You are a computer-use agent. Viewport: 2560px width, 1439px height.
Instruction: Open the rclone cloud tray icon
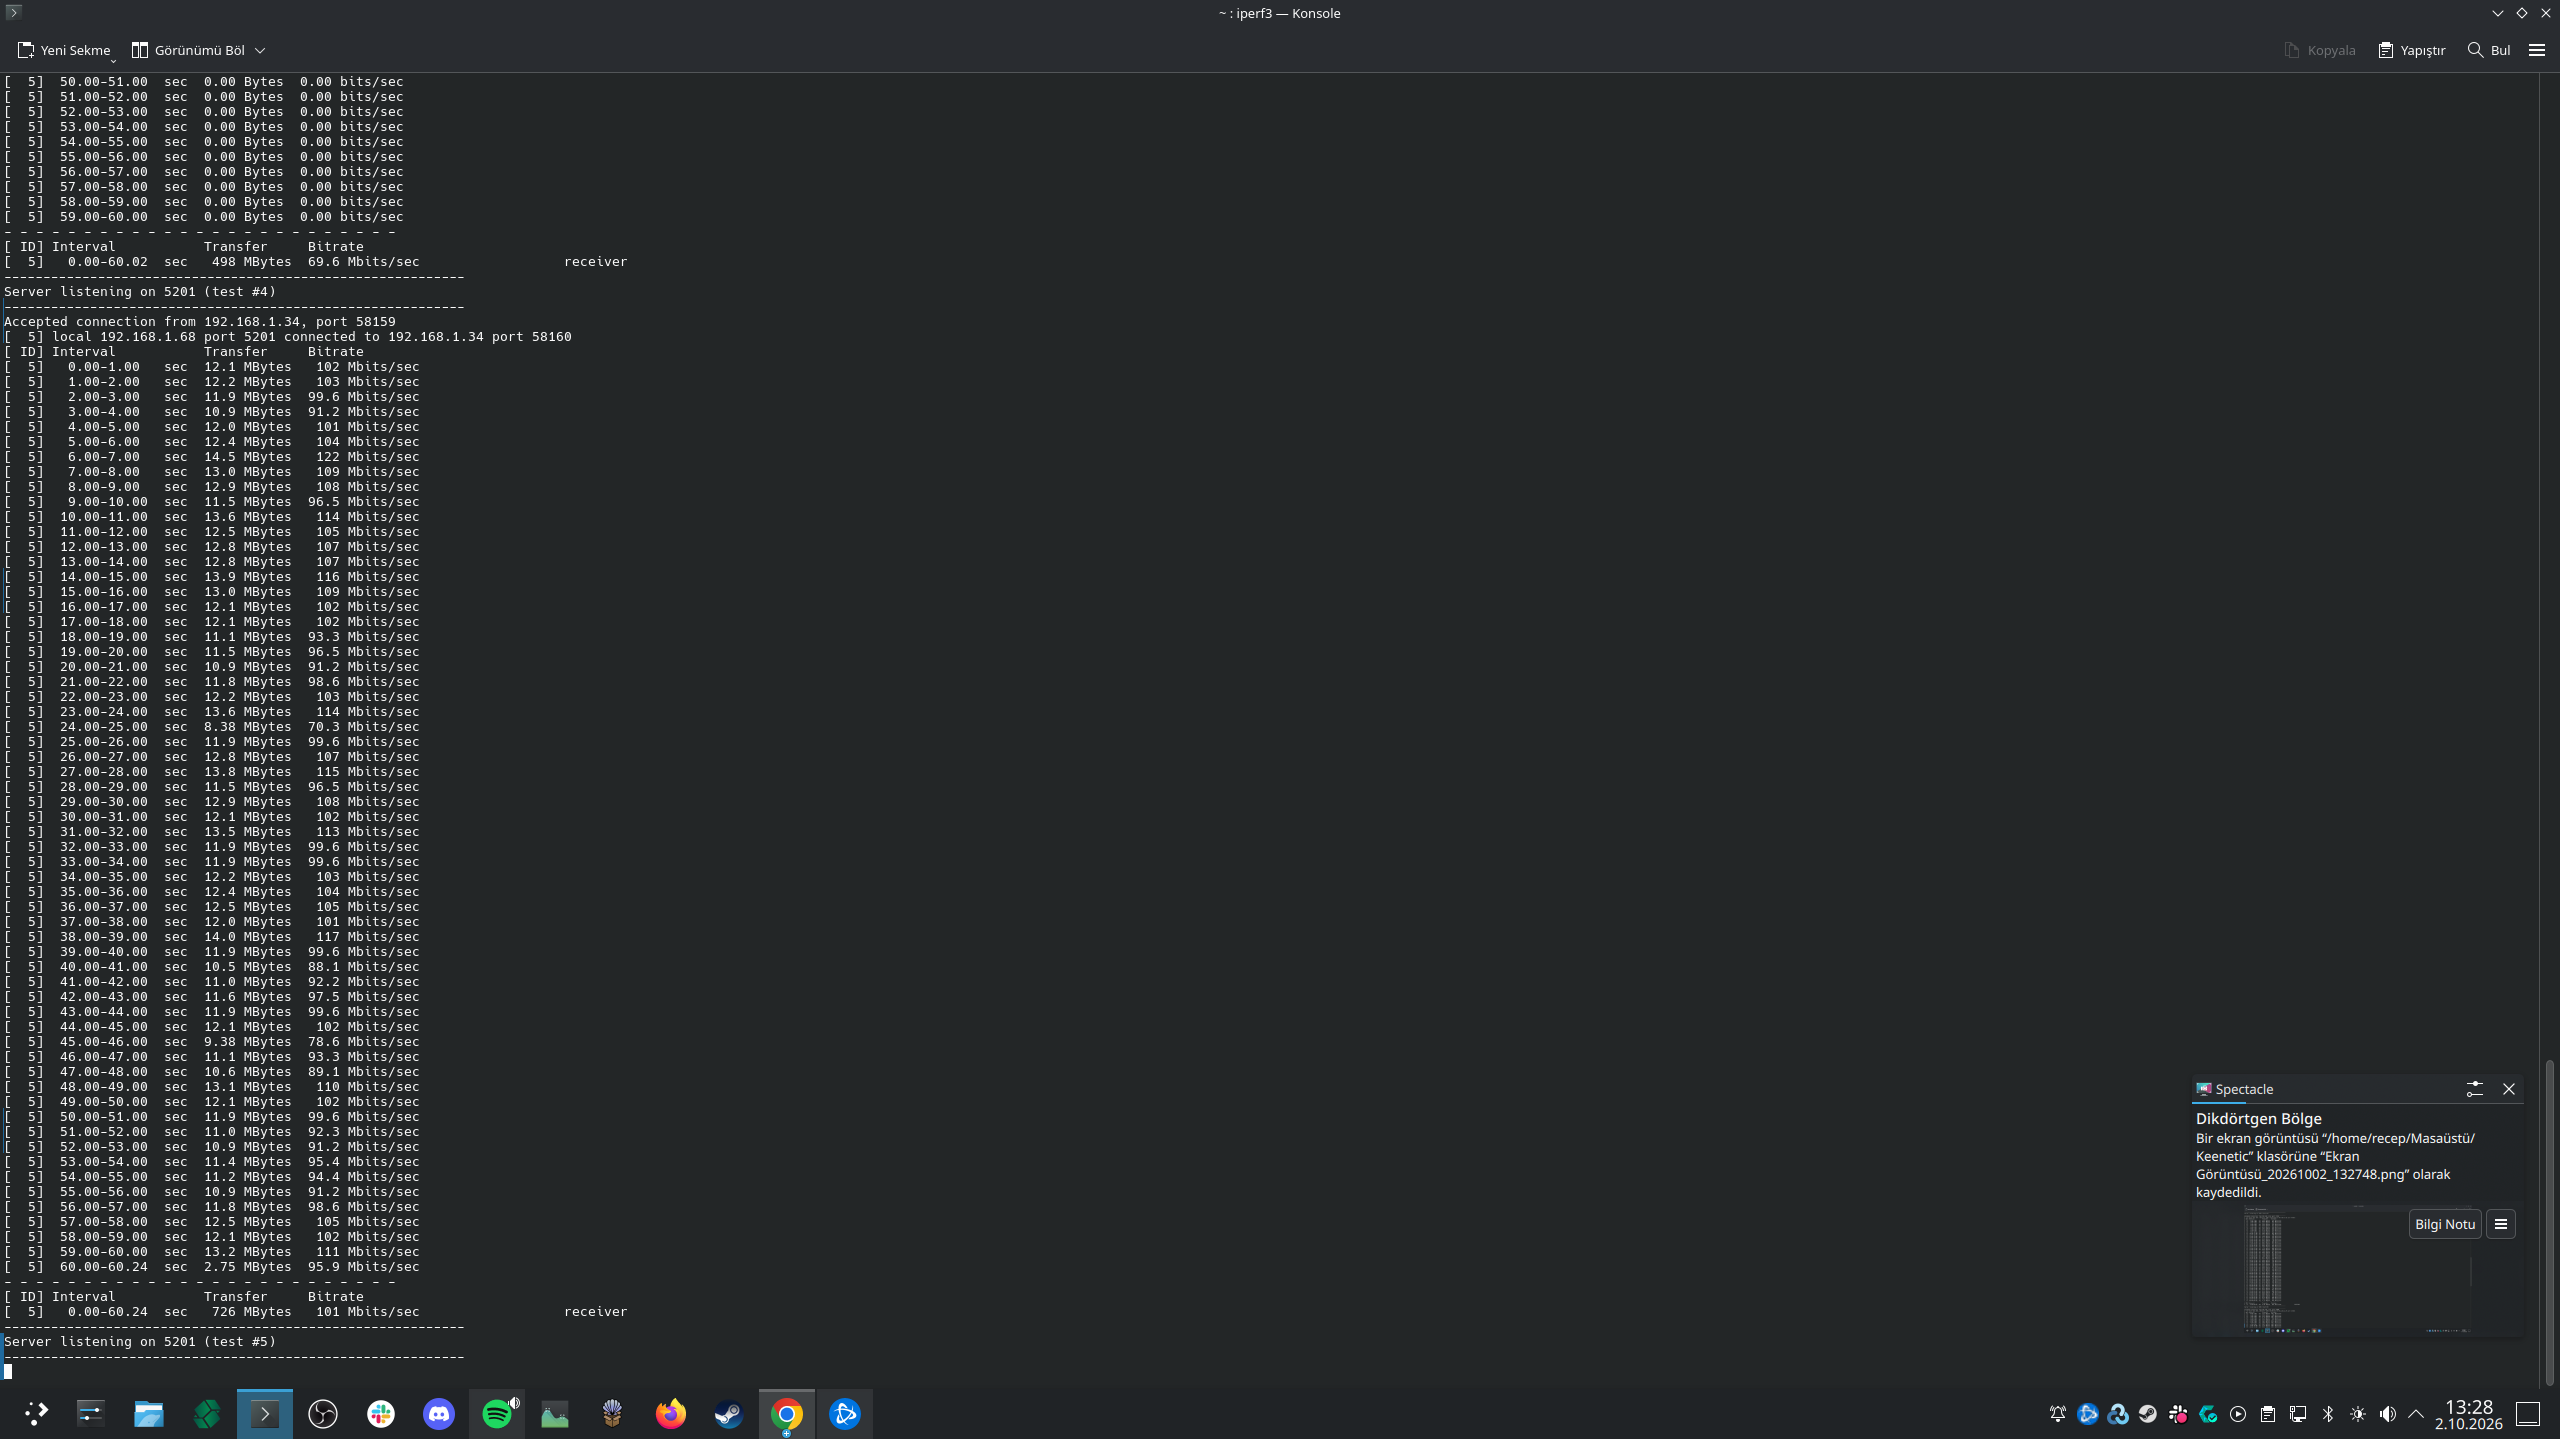2118,1414
